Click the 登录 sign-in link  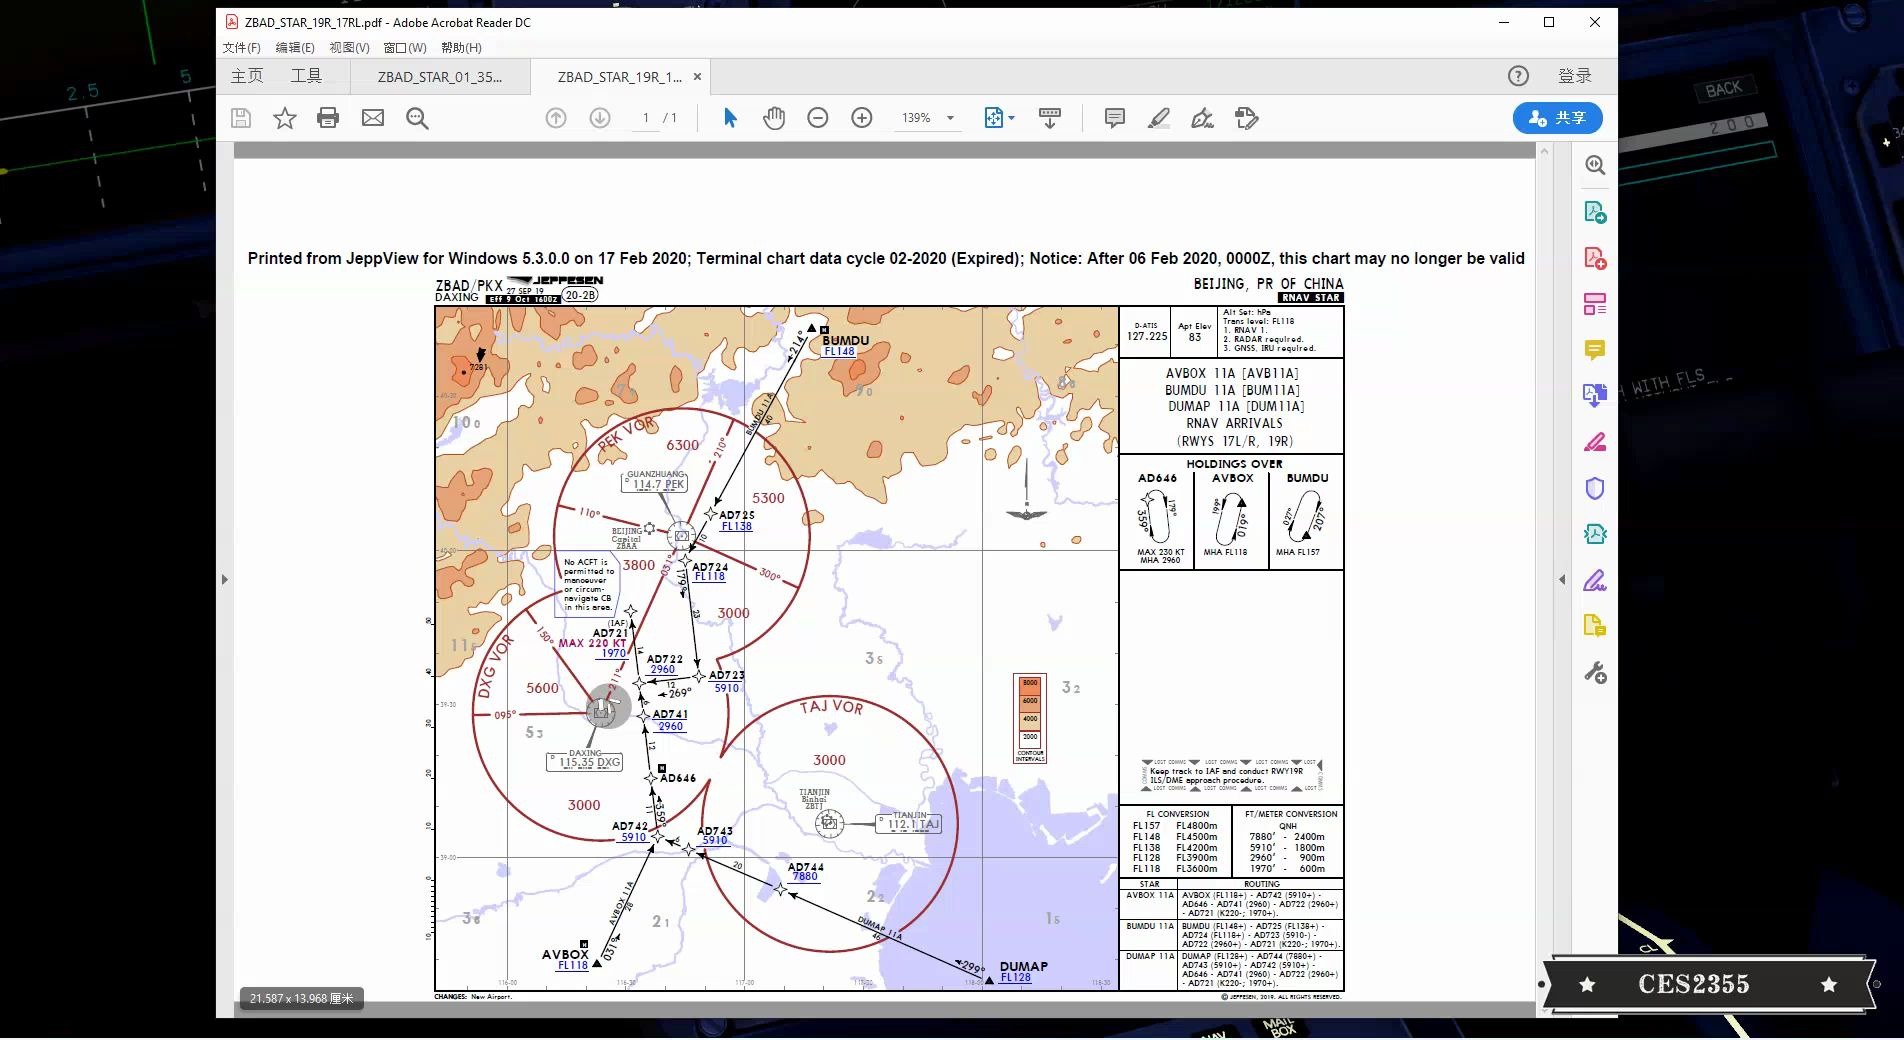1575,76
